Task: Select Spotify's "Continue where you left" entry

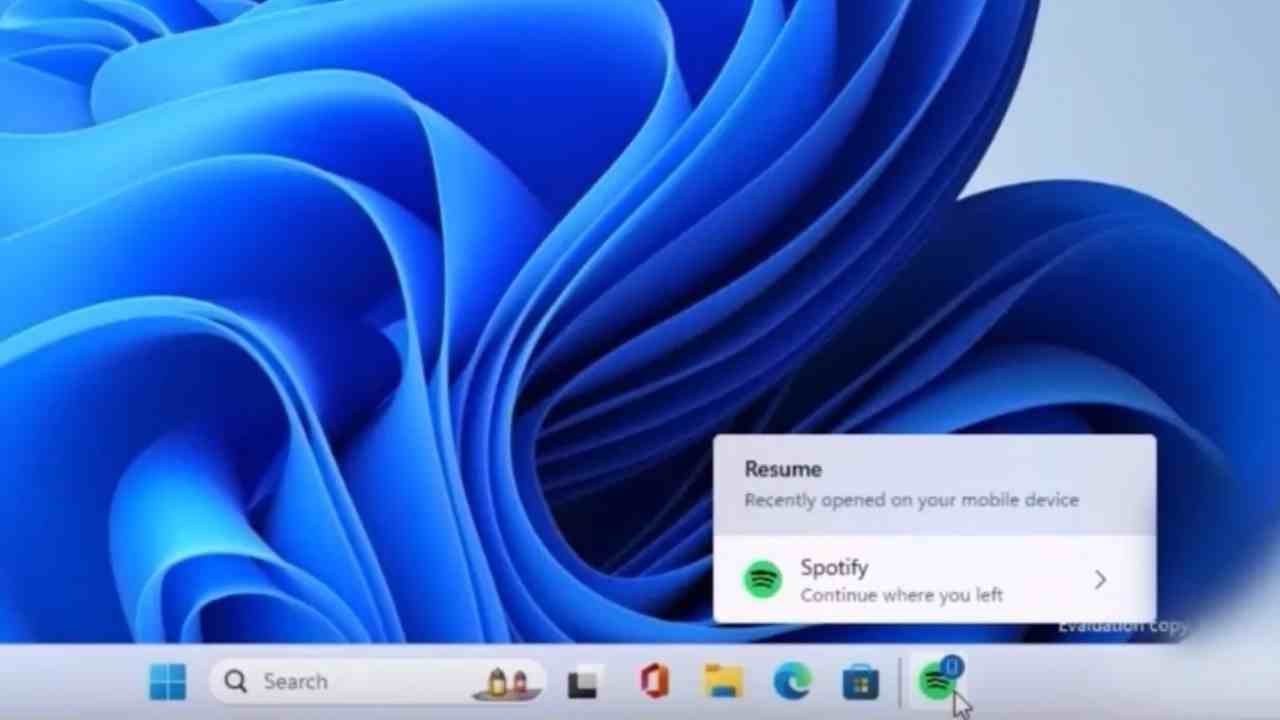Action: pyautogui.click(x=901, y=594)
